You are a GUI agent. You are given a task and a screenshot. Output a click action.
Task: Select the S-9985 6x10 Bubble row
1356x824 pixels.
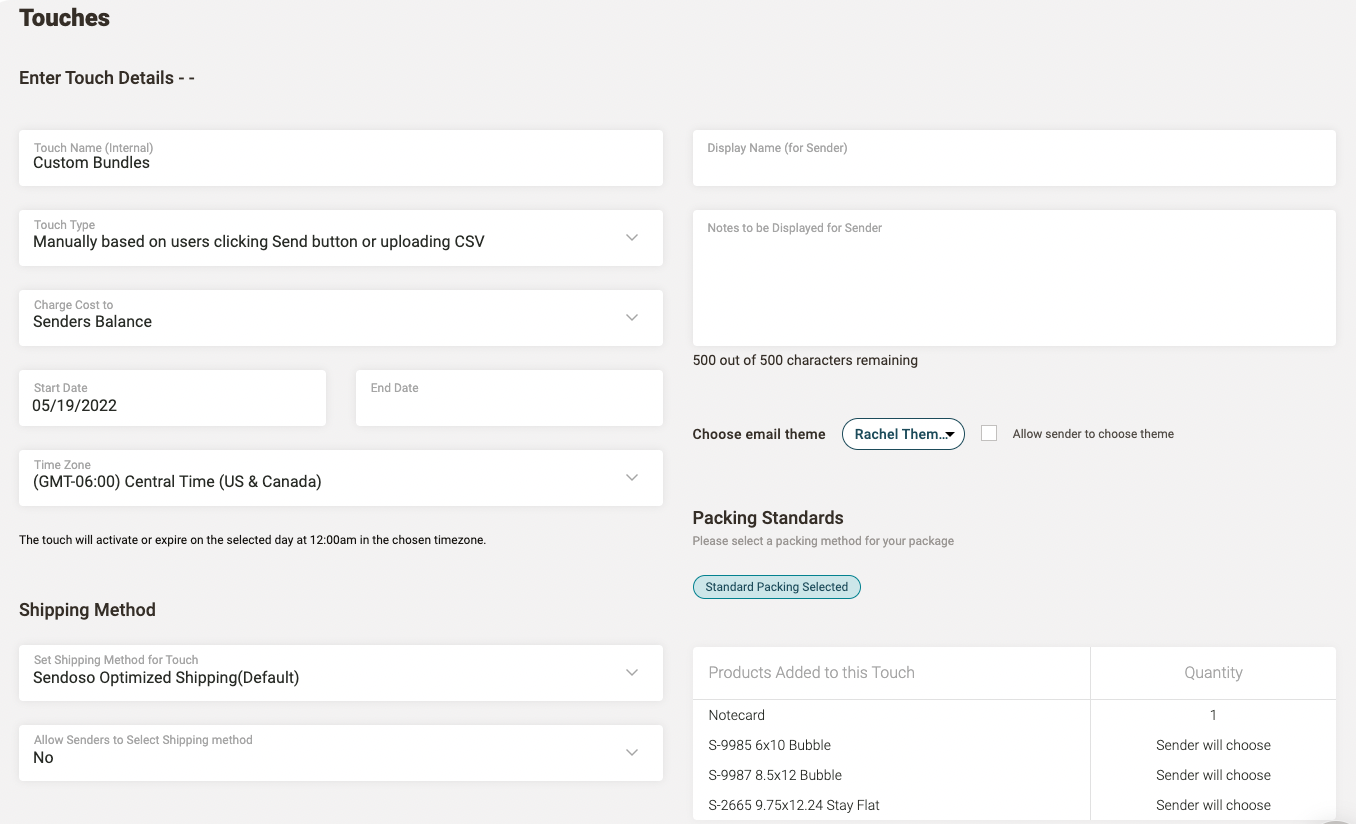tap(769, 745)
